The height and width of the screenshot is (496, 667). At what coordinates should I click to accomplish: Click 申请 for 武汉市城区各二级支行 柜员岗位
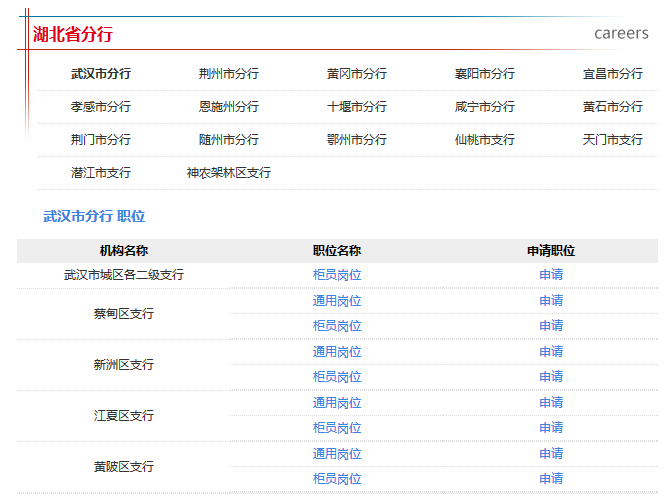551,275
